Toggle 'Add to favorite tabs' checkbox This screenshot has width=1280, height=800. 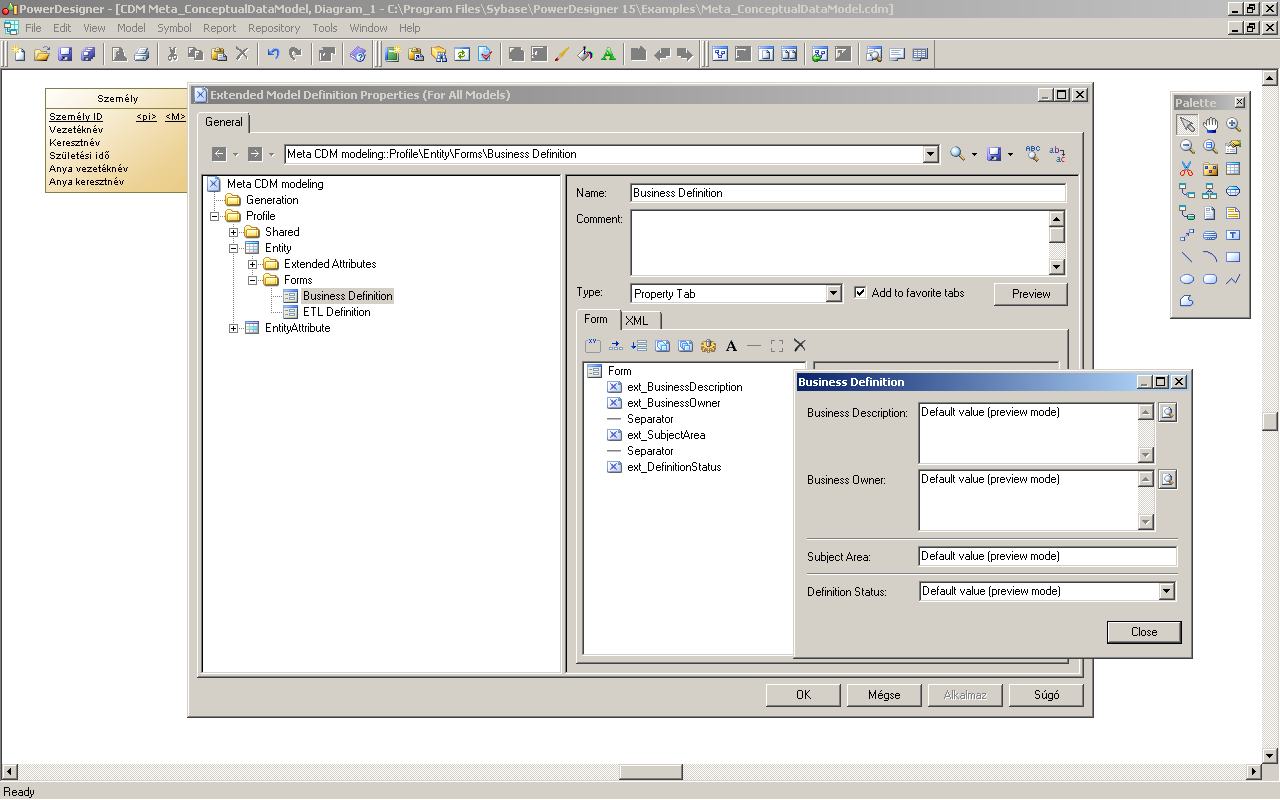pyautogui.click(x=860, y=293)
